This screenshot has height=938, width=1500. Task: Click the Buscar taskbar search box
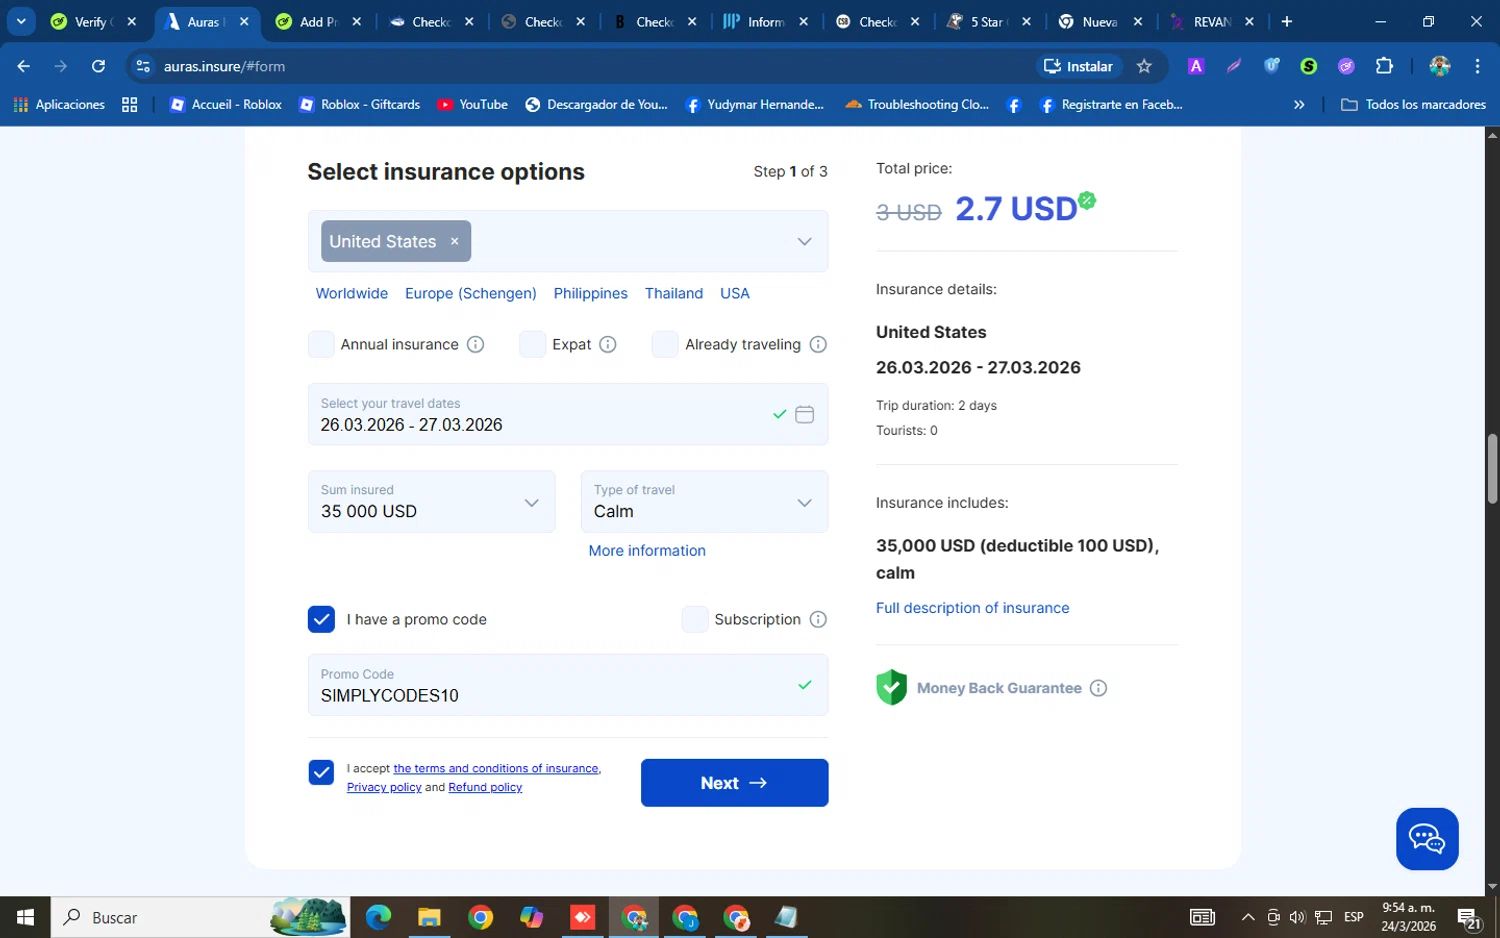pos(200,917)
